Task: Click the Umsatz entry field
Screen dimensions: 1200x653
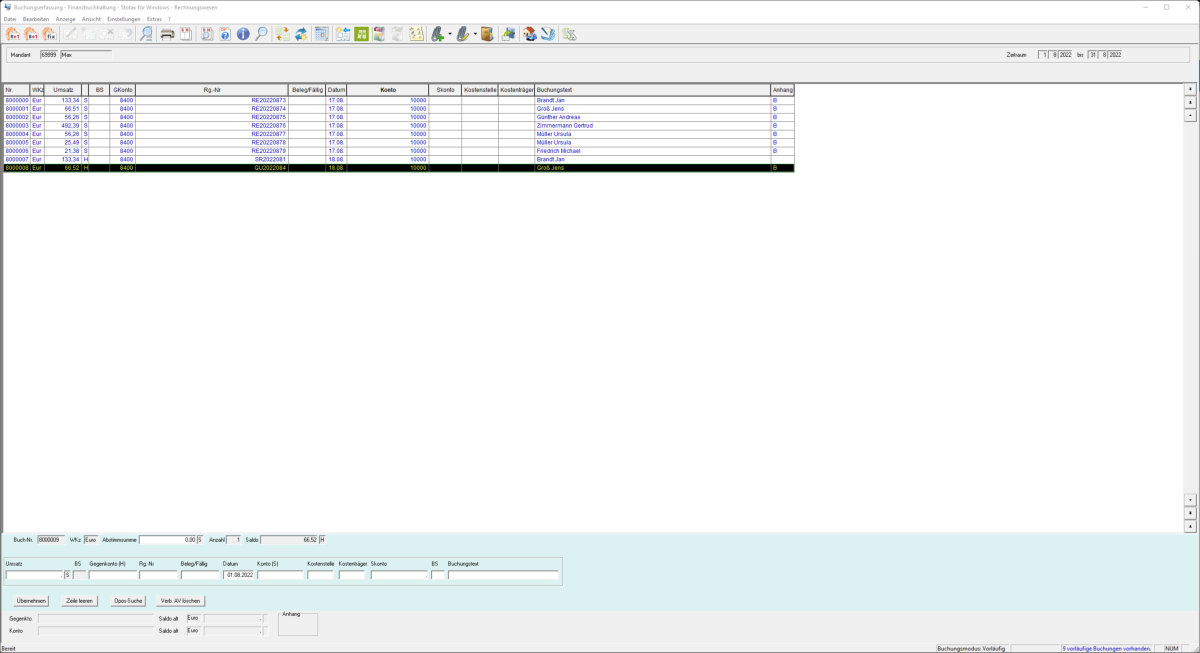Action: (x=33, y=575)
